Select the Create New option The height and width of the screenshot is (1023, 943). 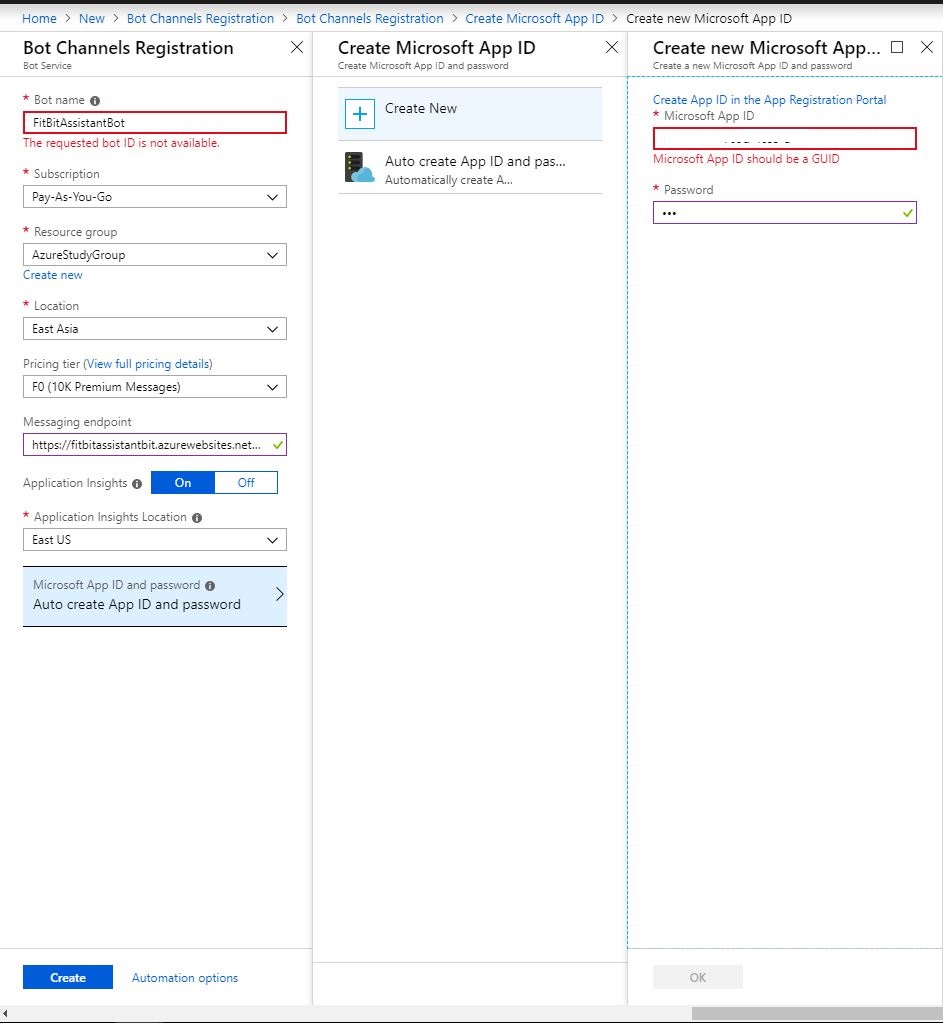(x=470, y=114)
